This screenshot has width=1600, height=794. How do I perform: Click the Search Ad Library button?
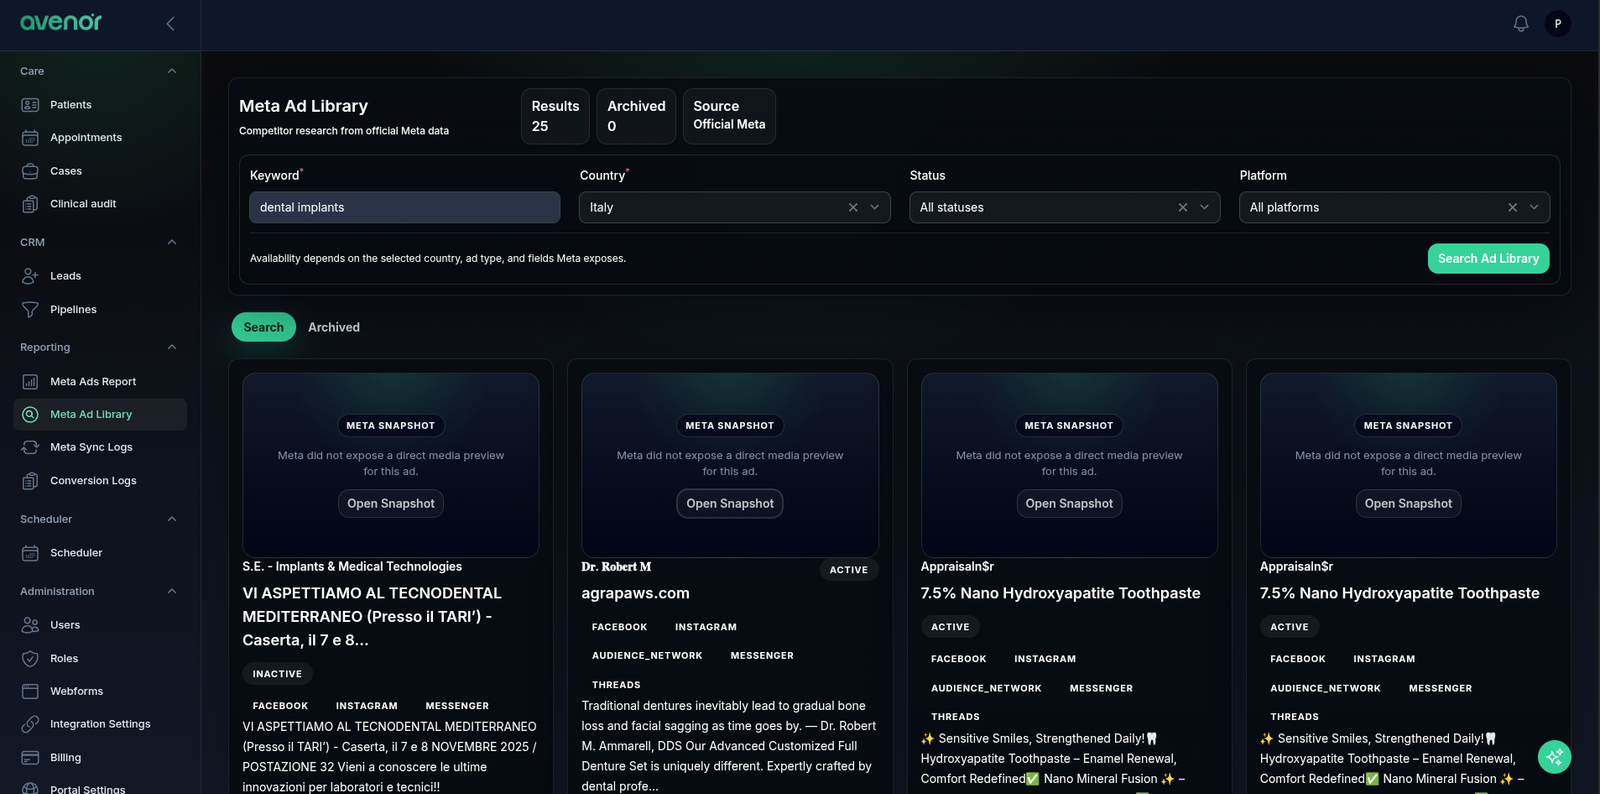coord(1488,258)
